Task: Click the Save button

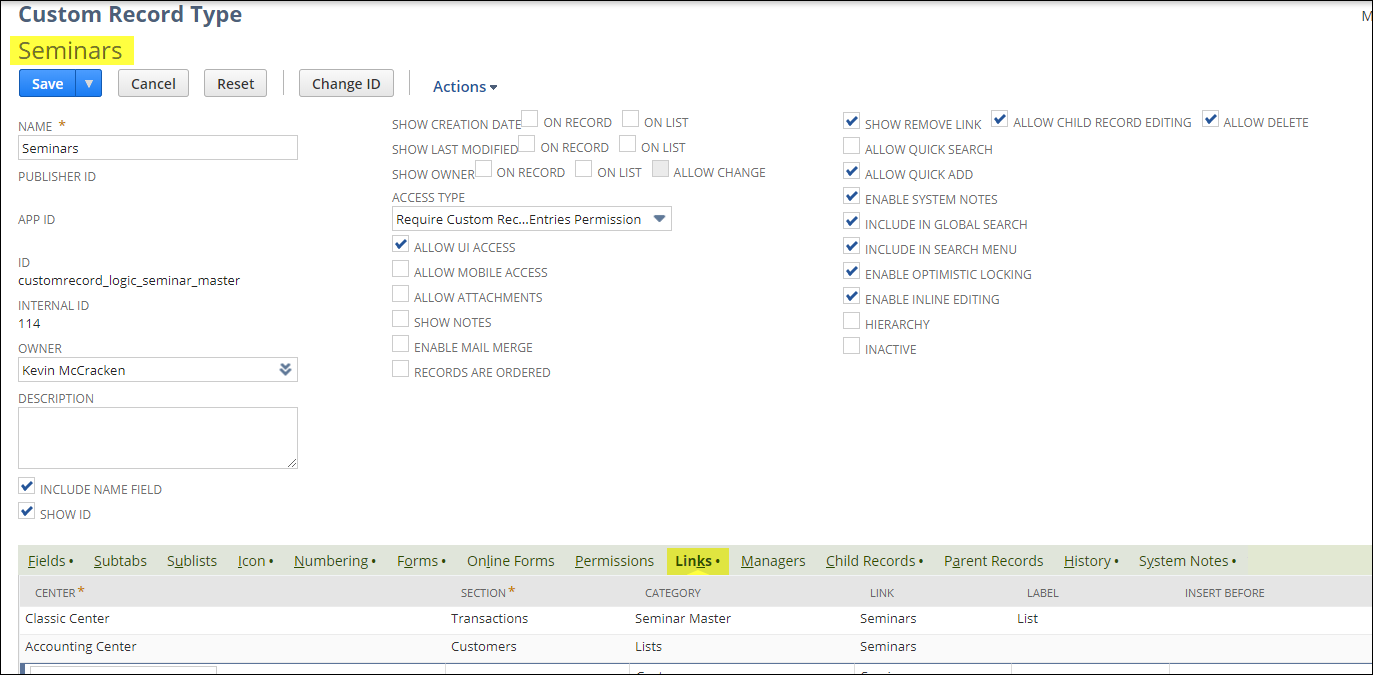Action: (47, 83)
